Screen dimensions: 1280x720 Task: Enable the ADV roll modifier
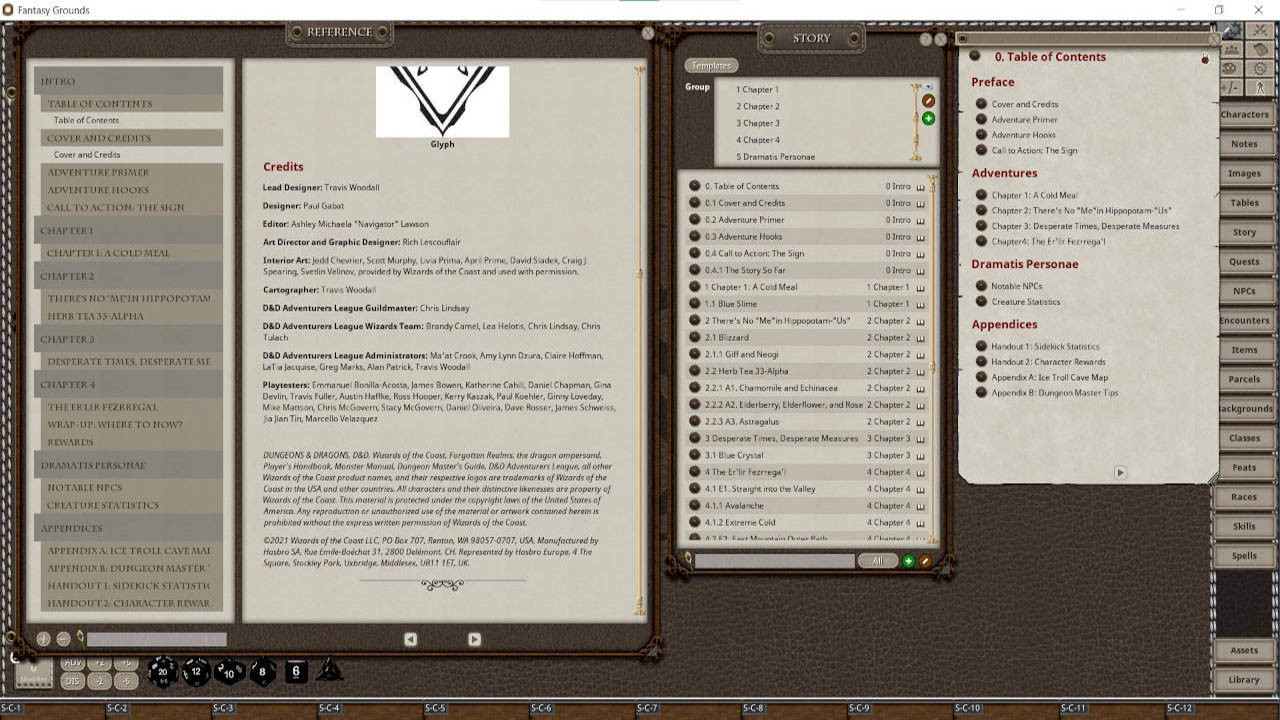tap(73, 662)
